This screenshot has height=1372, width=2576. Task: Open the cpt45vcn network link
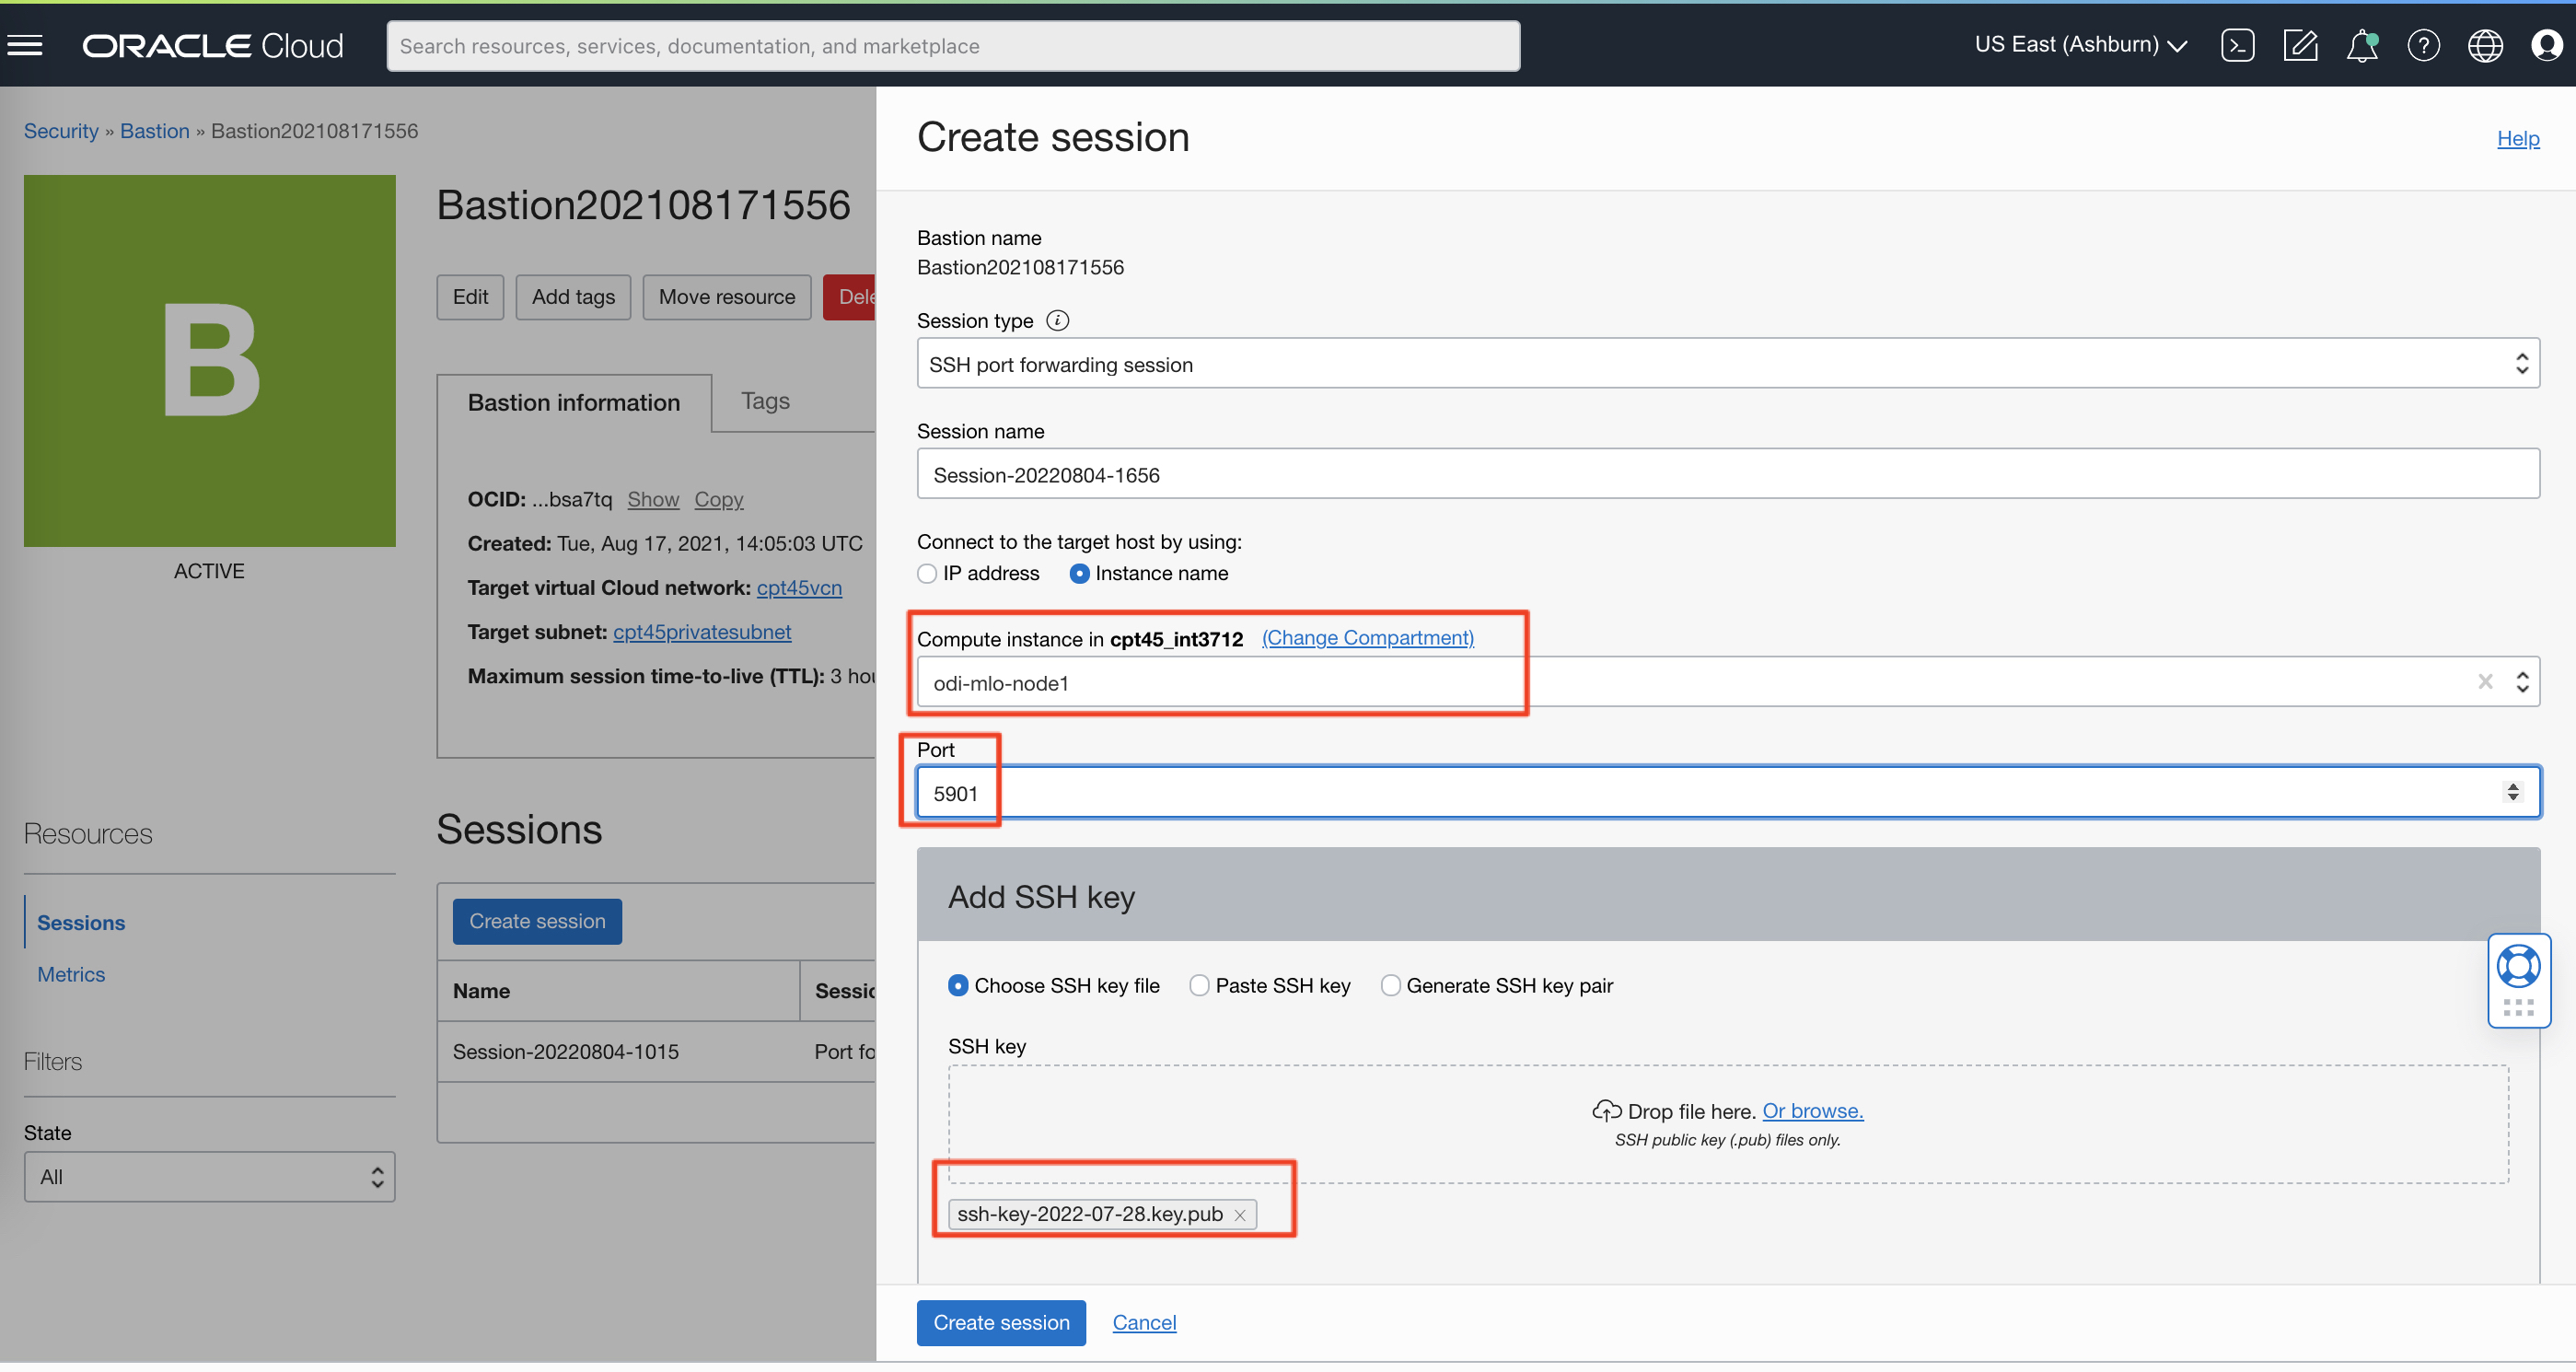(798, 588)
